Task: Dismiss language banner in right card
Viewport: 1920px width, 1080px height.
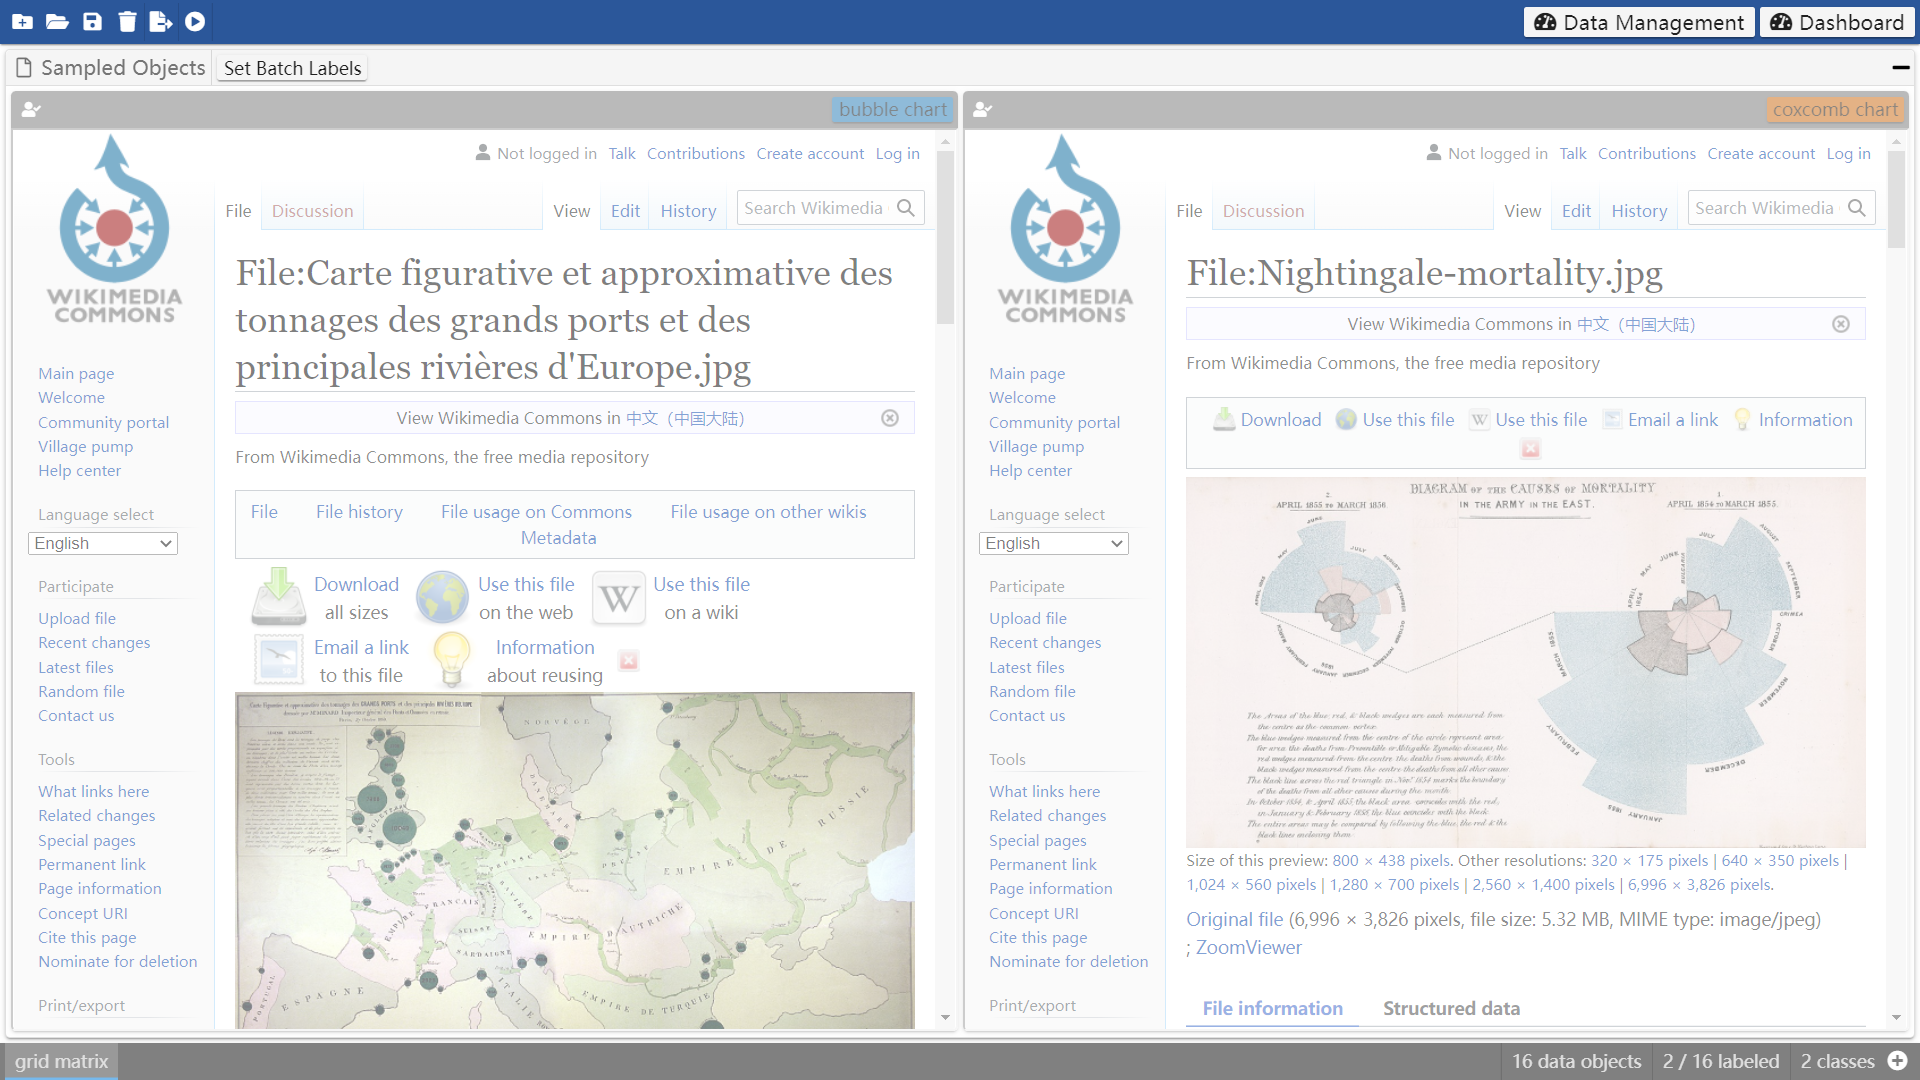Action: point(1841,324)
